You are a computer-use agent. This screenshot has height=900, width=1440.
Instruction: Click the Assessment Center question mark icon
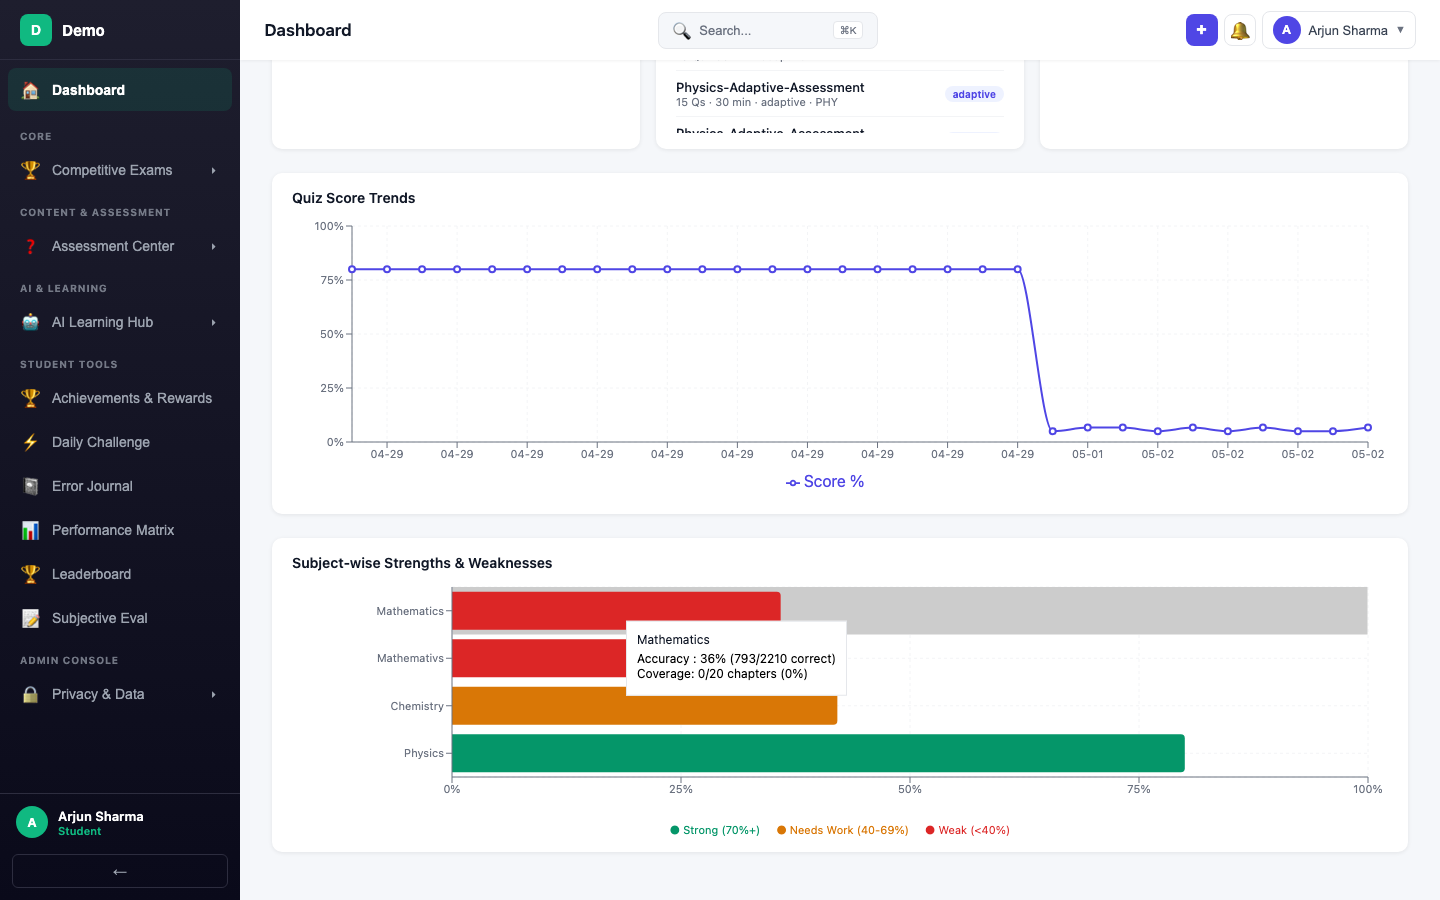tap(31, 246)
